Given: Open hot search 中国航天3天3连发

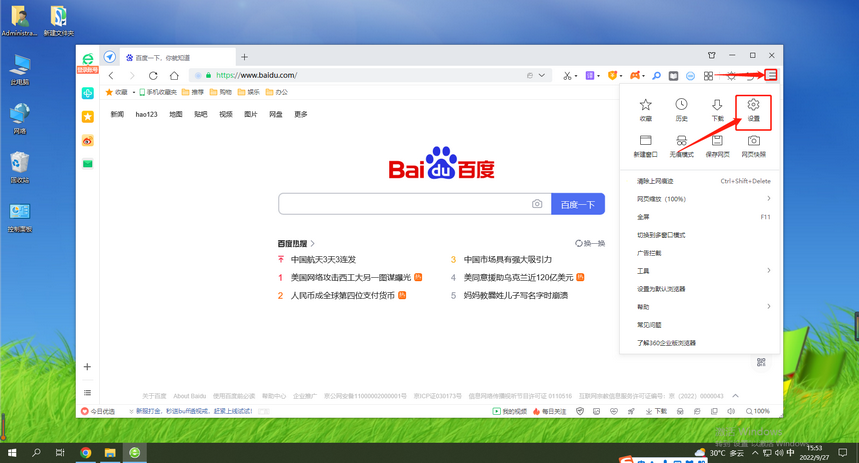Looking at the screenshot, I should [323, 260].
